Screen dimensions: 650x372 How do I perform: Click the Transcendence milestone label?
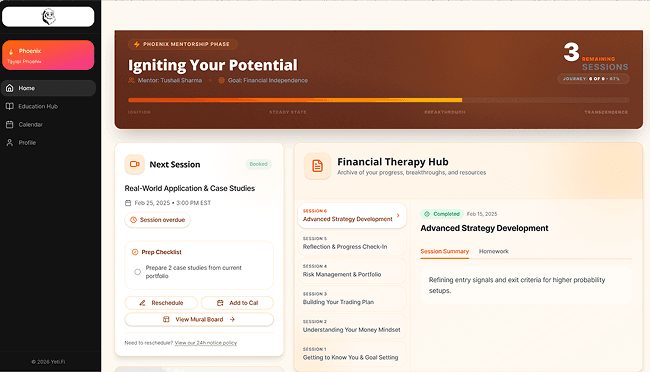tap(606, 112)
